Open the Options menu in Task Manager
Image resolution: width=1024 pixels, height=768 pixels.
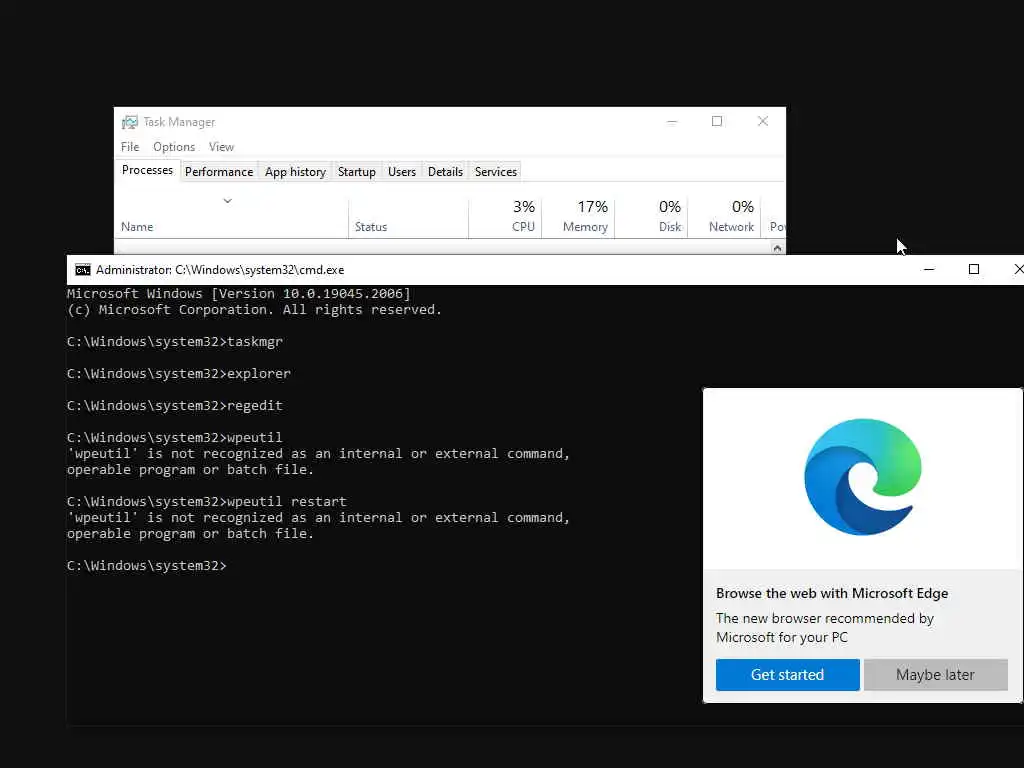click(x=174, y=147)
